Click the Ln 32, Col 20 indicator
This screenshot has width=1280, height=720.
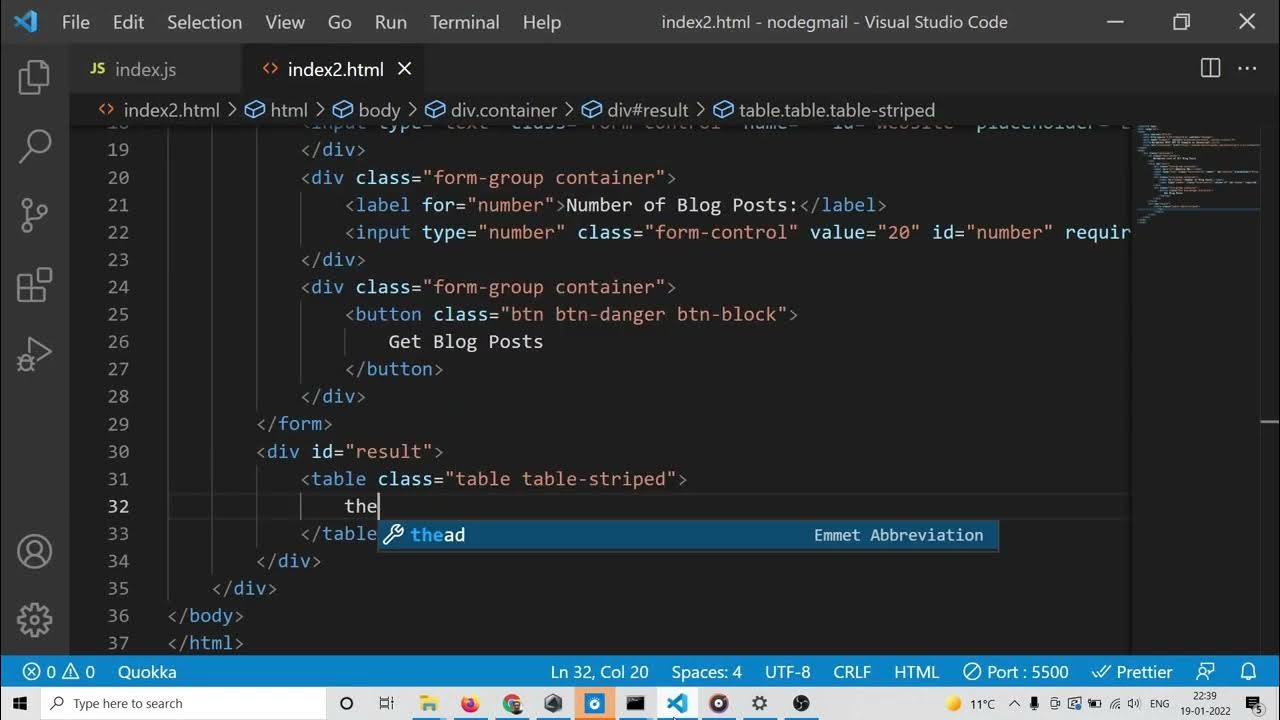click(x=599, y=672)
